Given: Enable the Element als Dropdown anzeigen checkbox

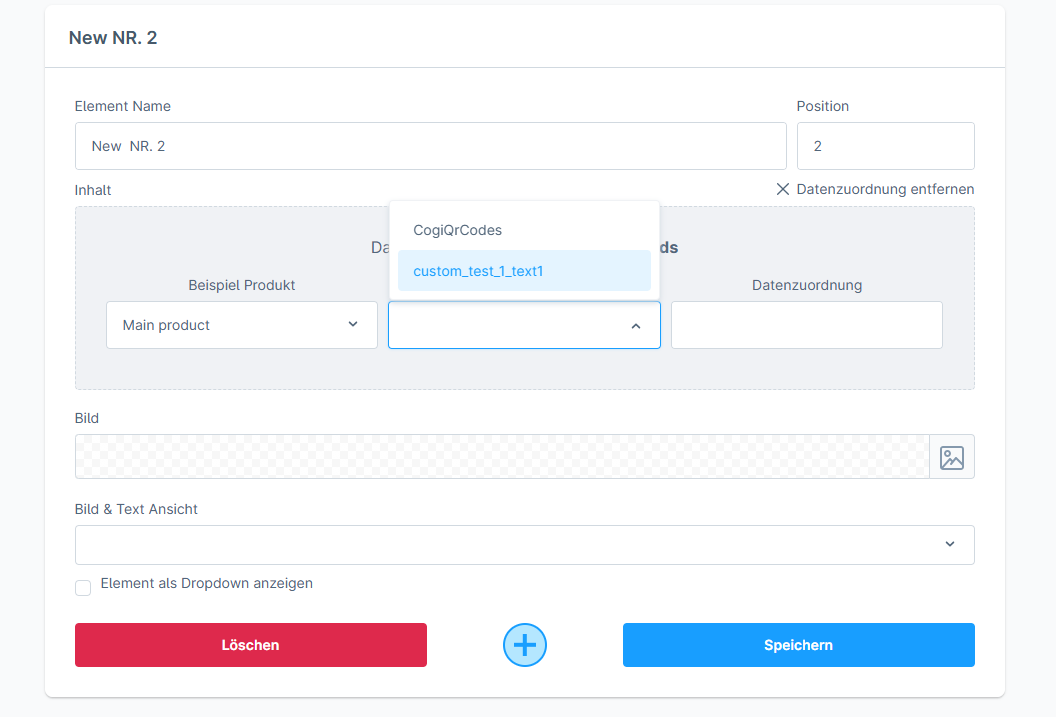Looking at the screenshot, I should [83, 588].
